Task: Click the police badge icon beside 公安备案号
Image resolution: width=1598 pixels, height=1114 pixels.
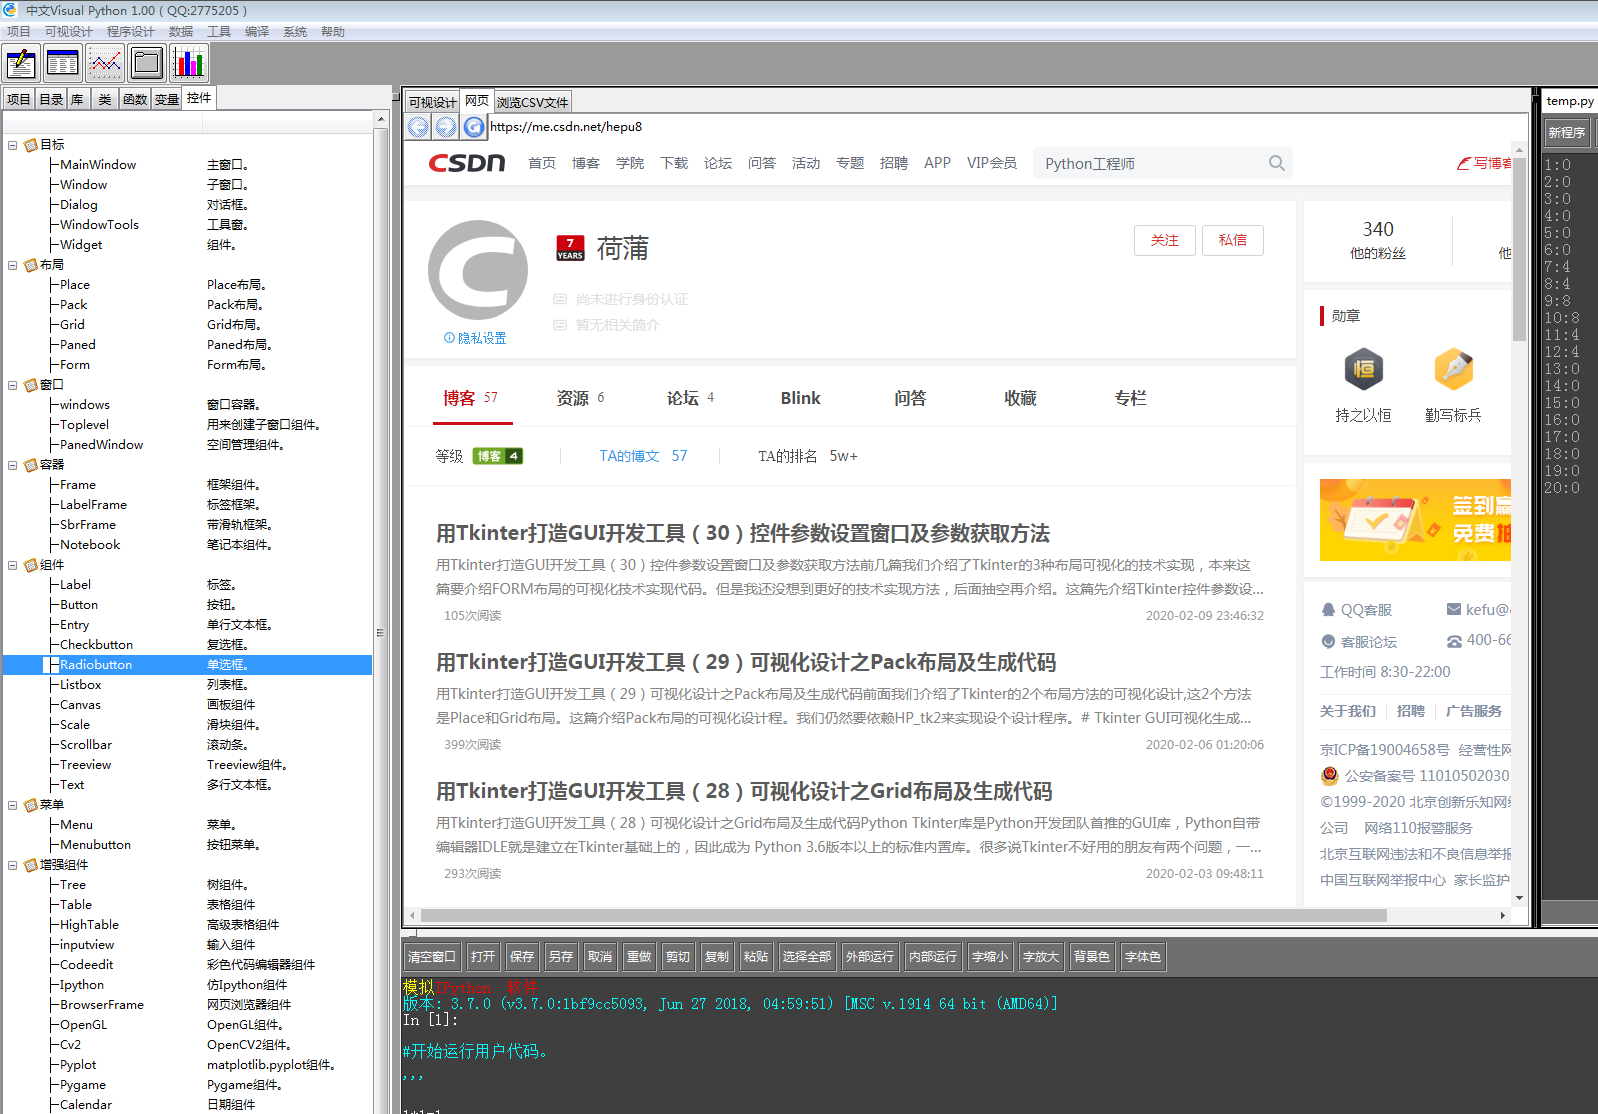Action: click(x=1330, y=775)
